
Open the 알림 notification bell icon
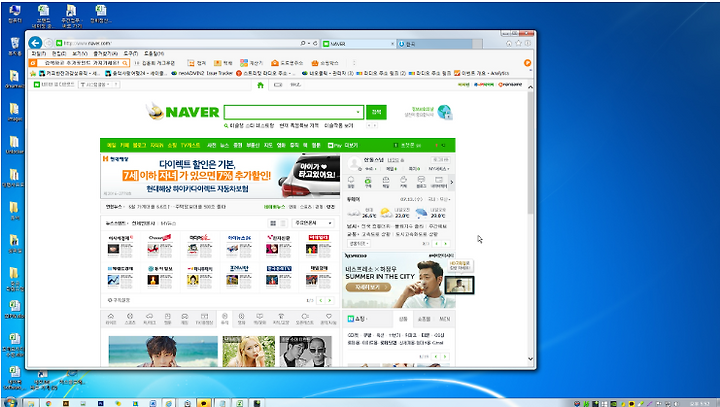click(x=351, y=181)
